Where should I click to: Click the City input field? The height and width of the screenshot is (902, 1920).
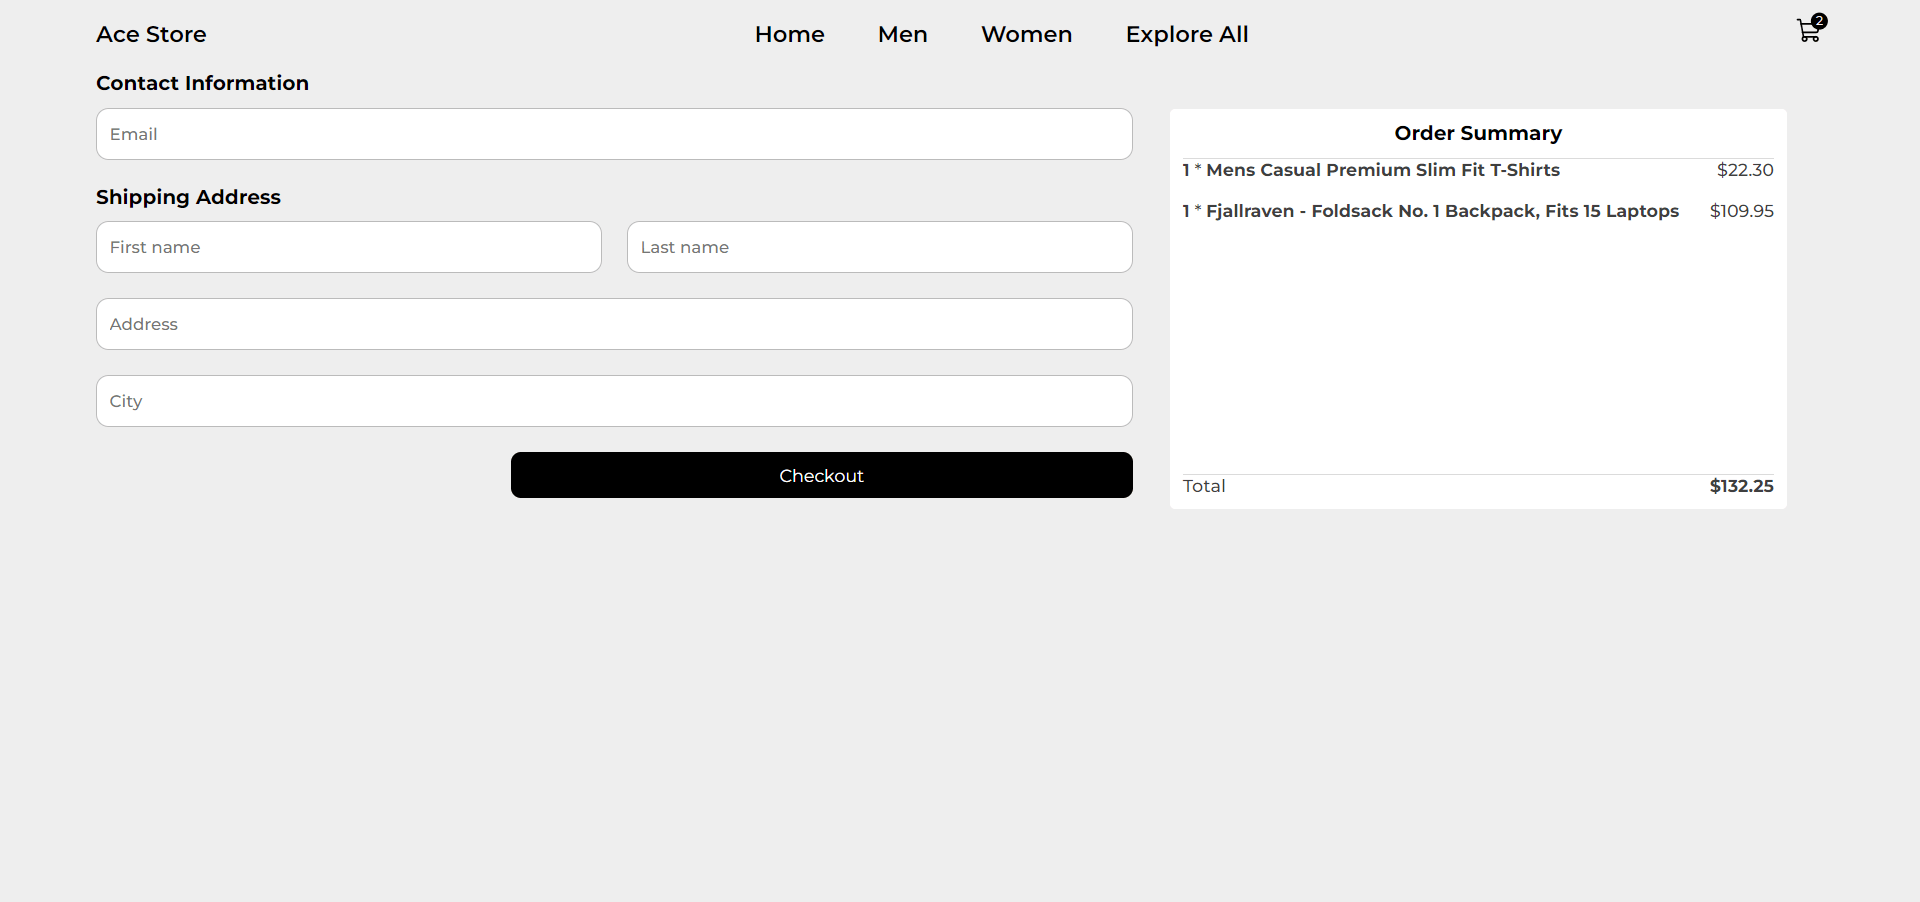[613, 400]
